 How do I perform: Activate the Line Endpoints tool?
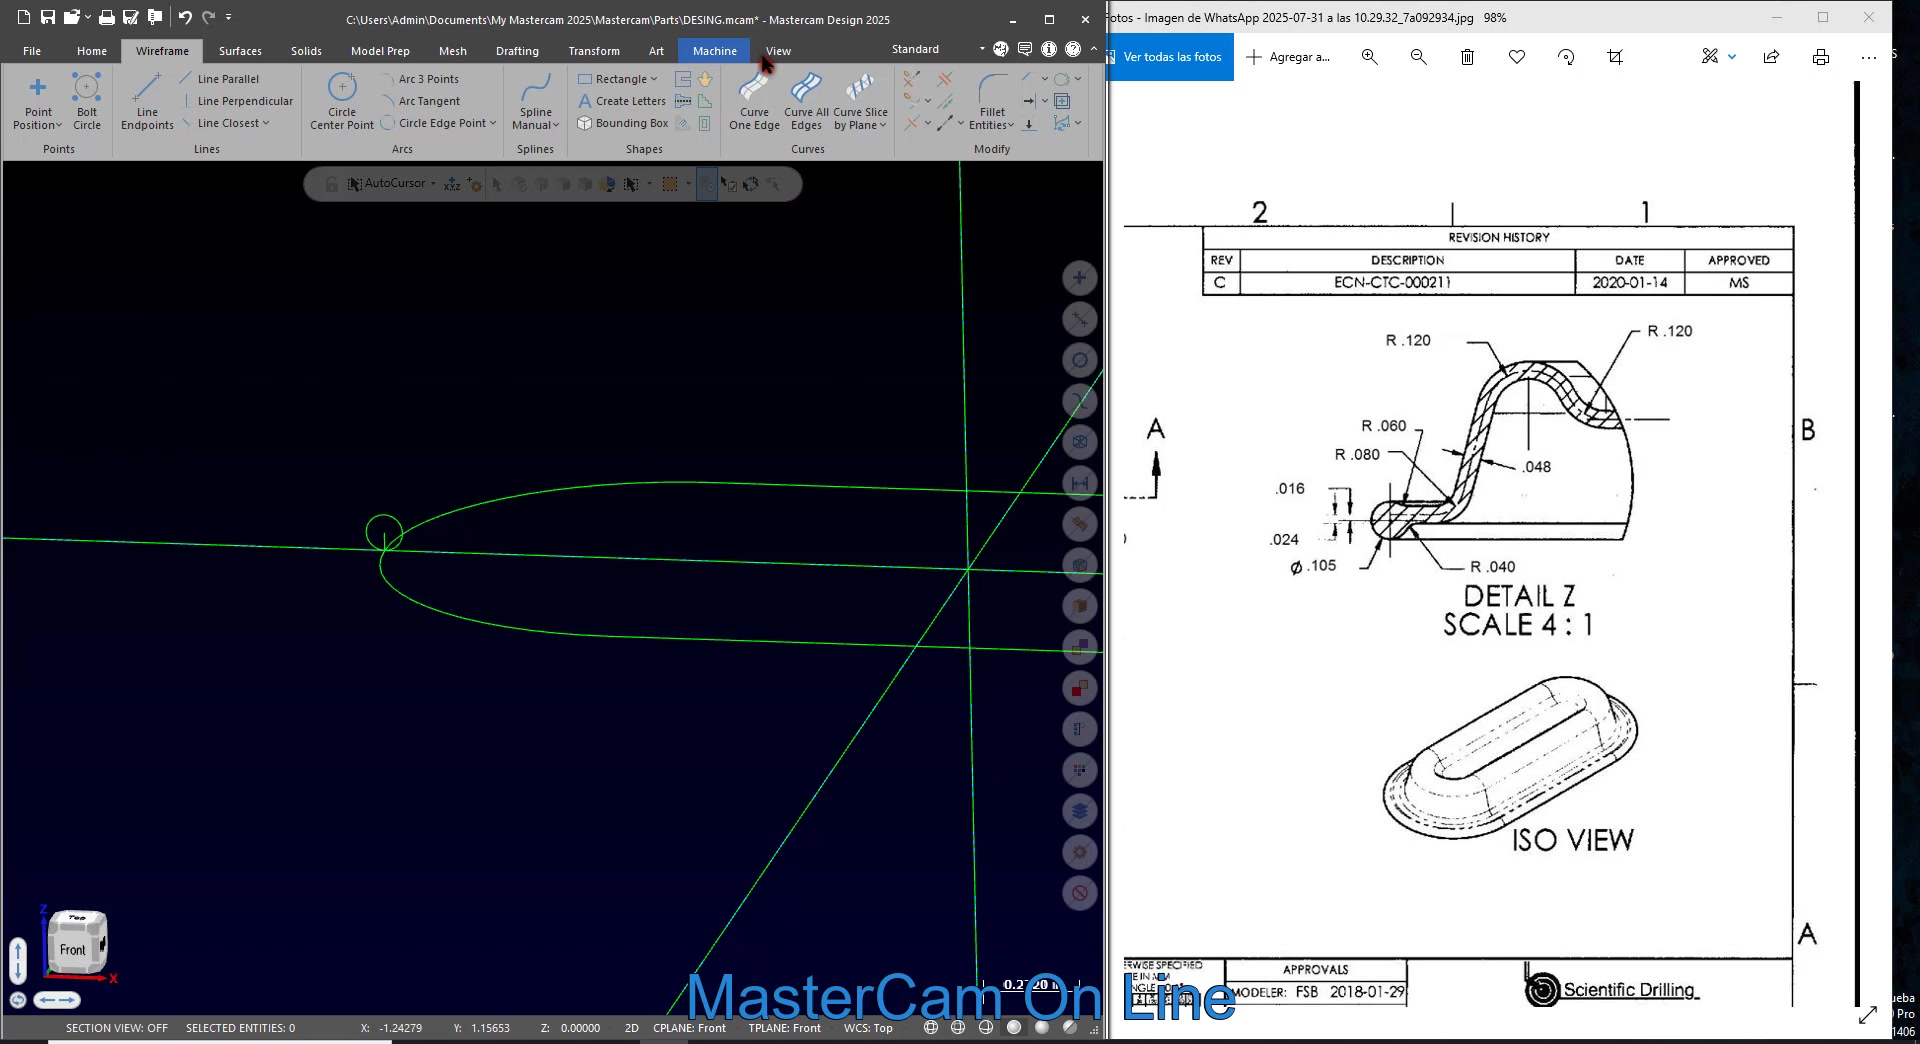click(147, 102)
